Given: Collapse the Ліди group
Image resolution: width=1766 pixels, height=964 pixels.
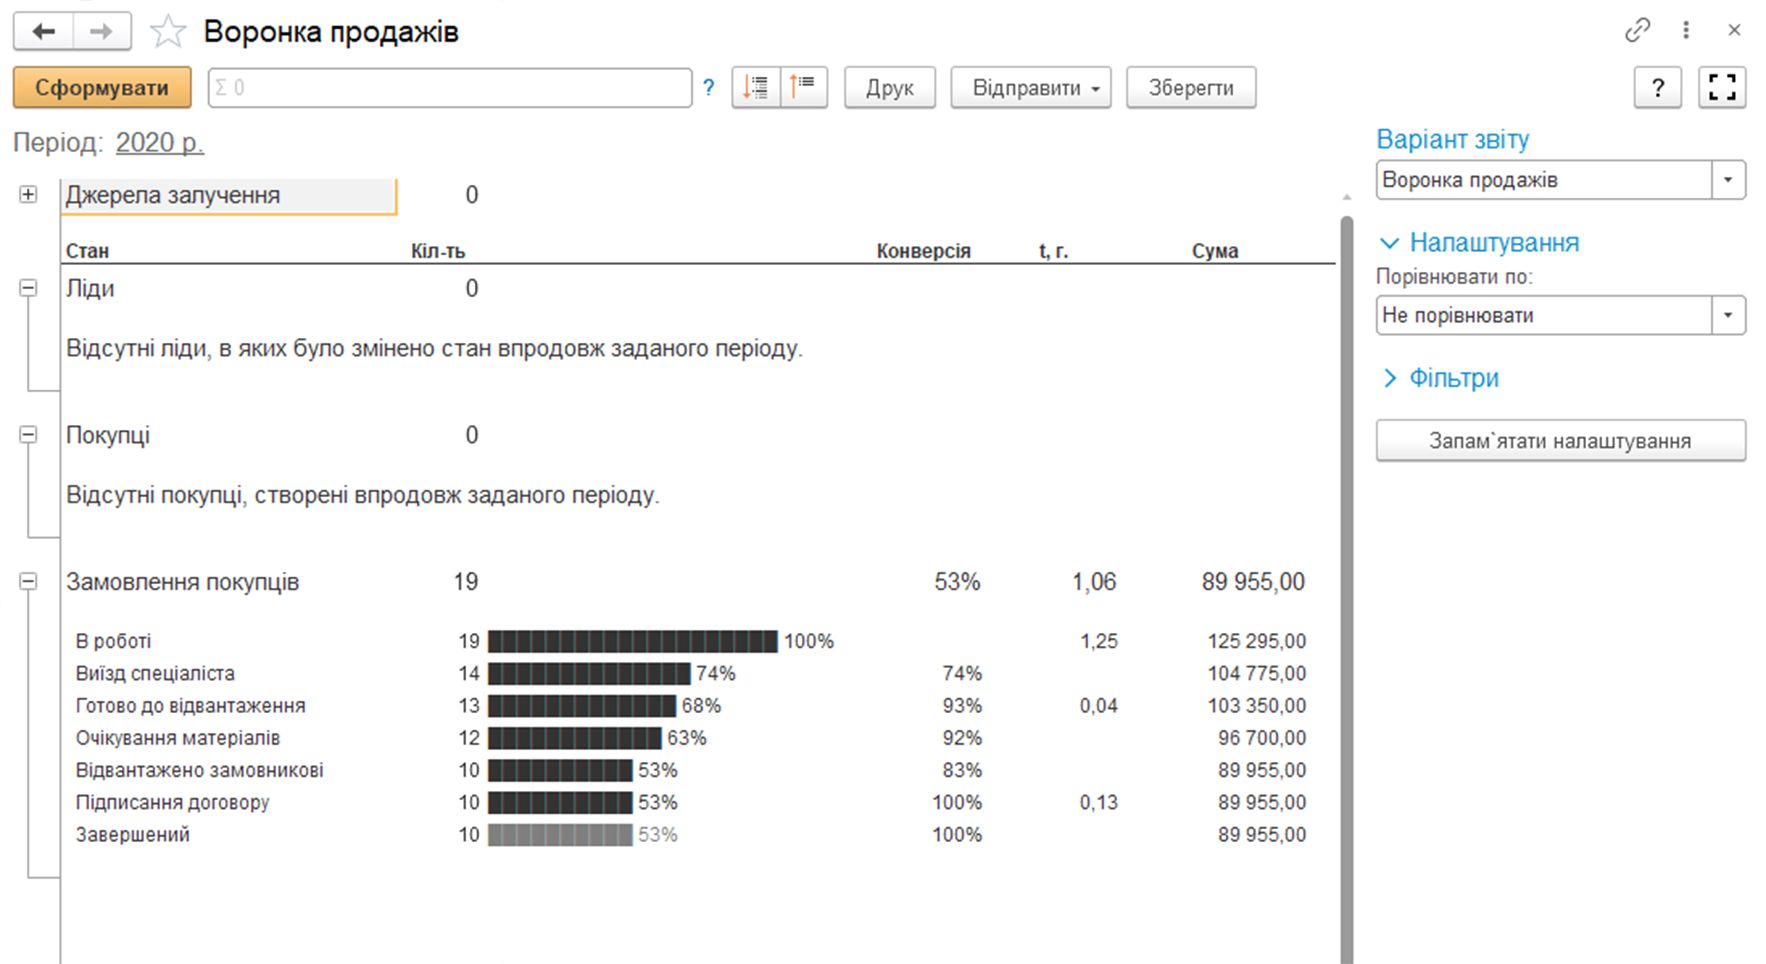Looking at the screenshot, I should pos(28,288).
